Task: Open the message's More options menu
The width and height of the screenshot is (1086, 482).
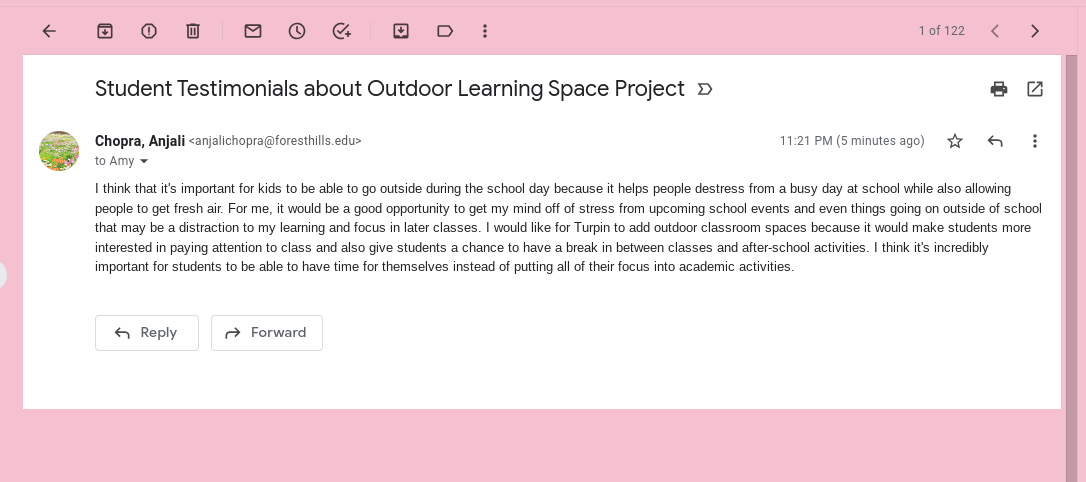Action: click(1035, 141)
